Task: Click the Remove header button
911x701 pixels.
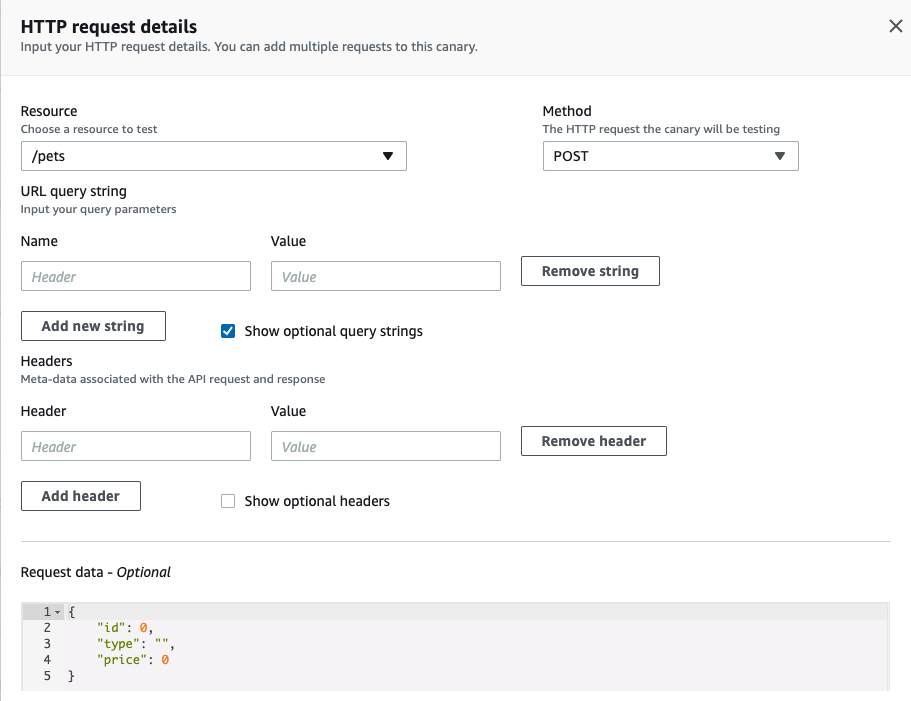Action: (593, 440)
